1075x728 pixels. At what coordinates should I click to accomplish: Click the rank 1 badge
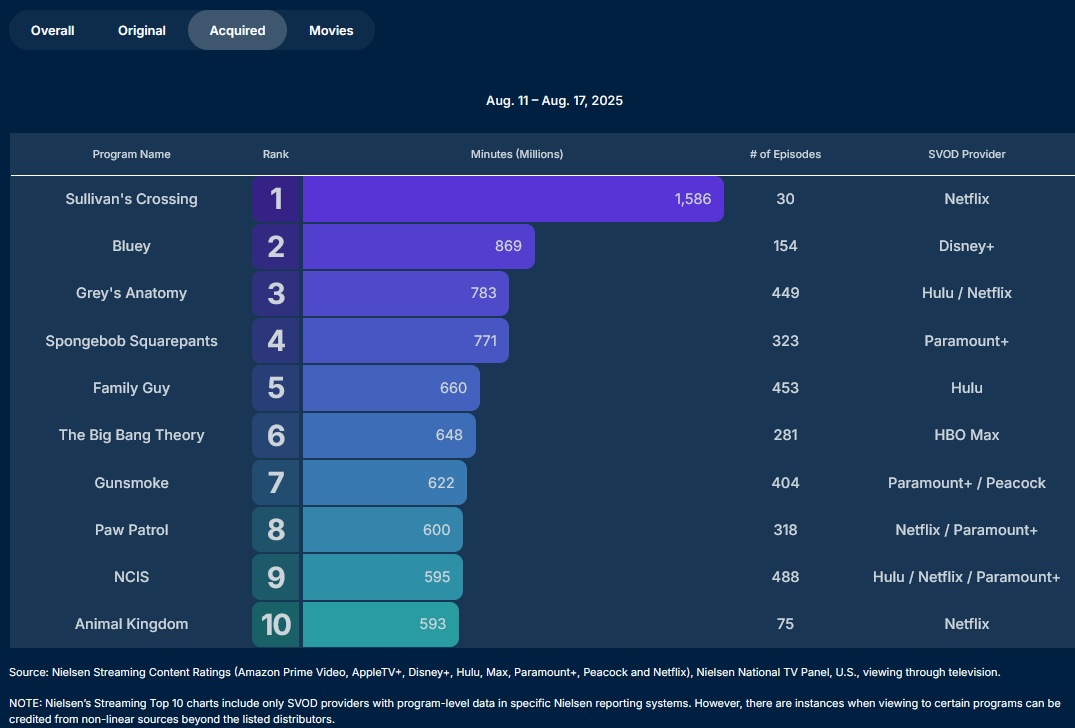276,199
